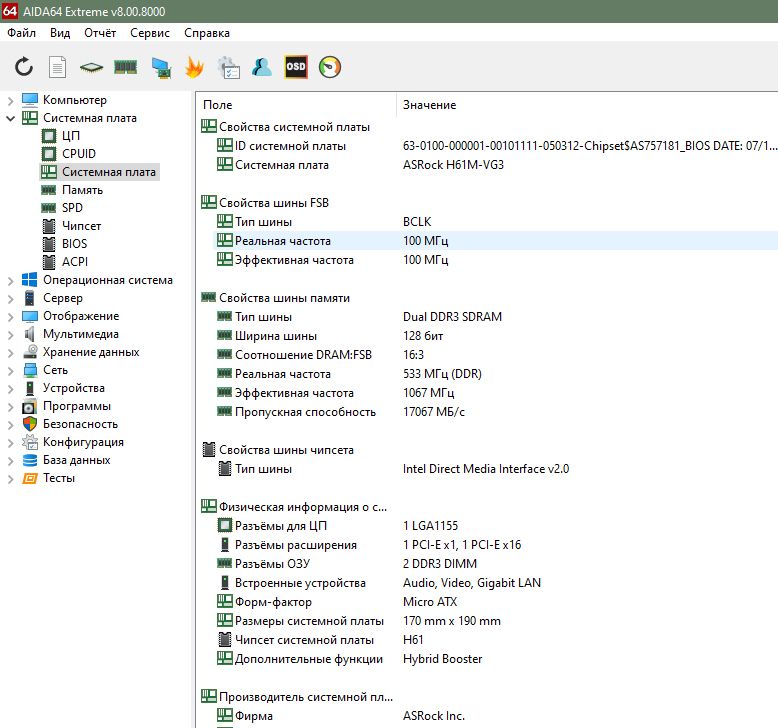Click the Windows logo icon beside Операционная система
778x728 pixels.
pyautogui.click(x=30, y=280)
